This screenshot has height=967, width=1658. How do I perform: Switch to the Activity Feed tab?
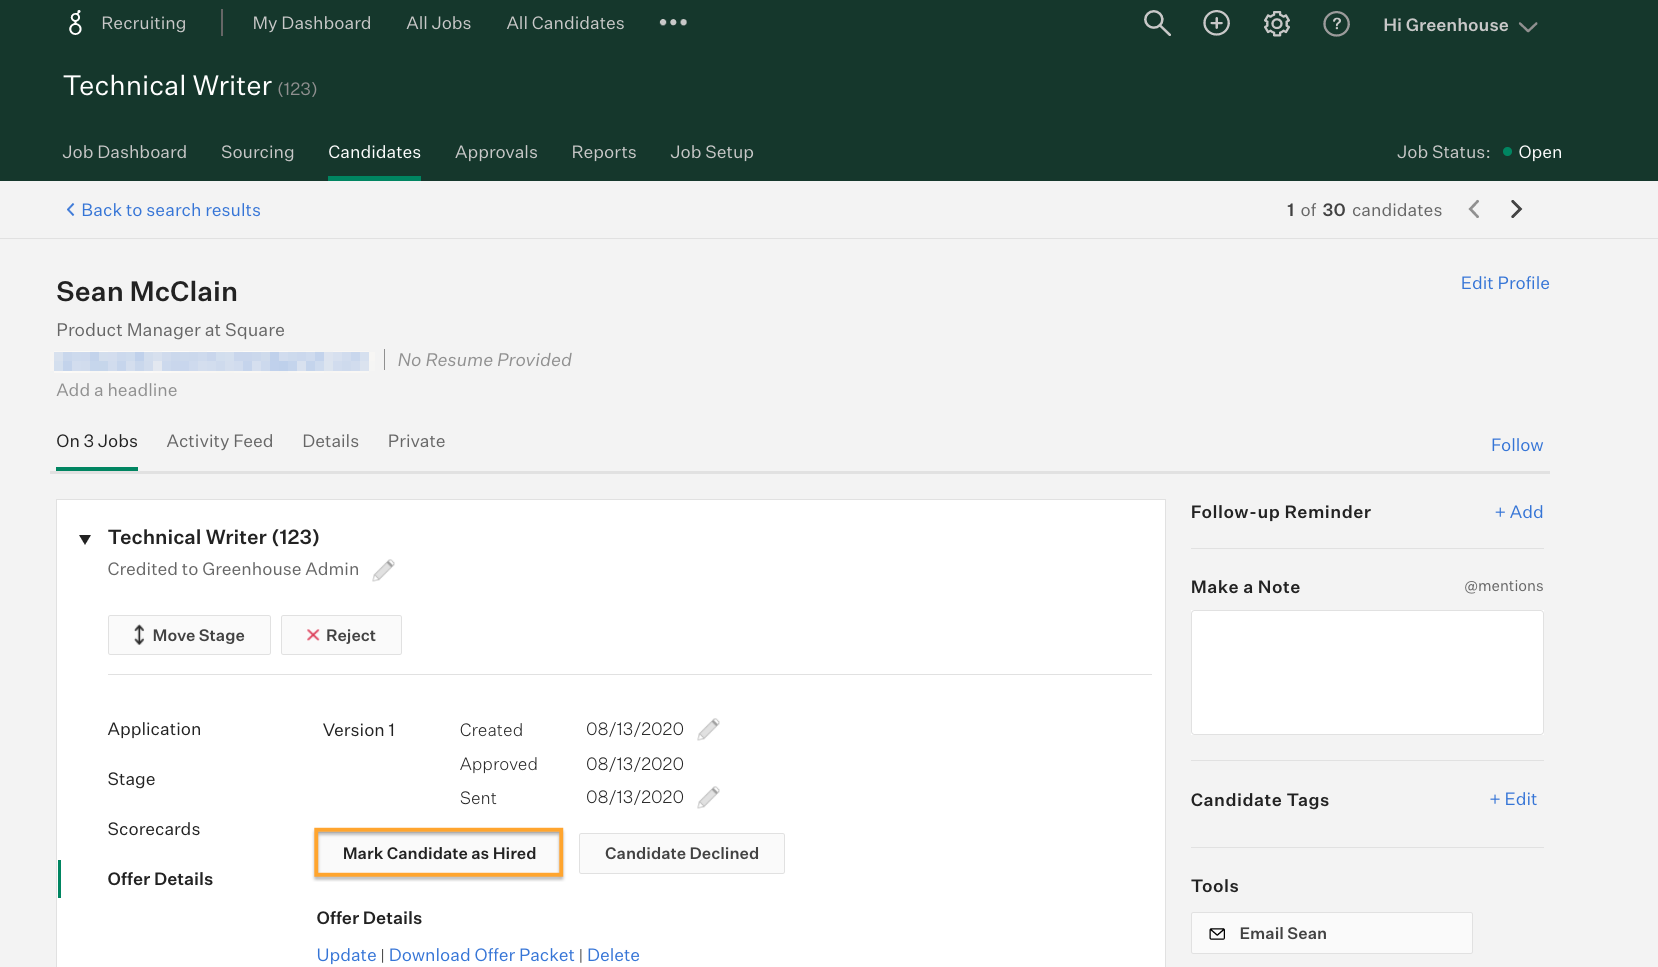(220, 441)
